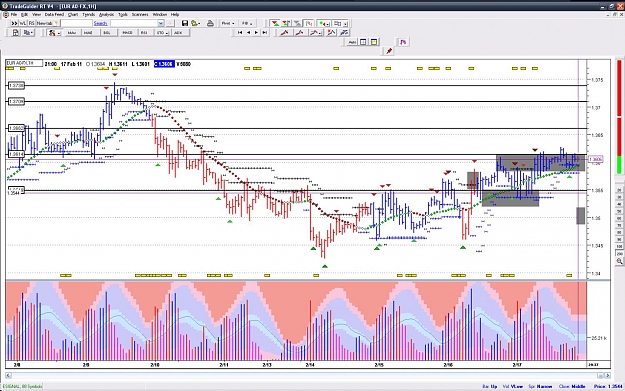Select the 200 zoom level button
The height and width of the screenshot is (391, 625).
(x=619, y=253)
